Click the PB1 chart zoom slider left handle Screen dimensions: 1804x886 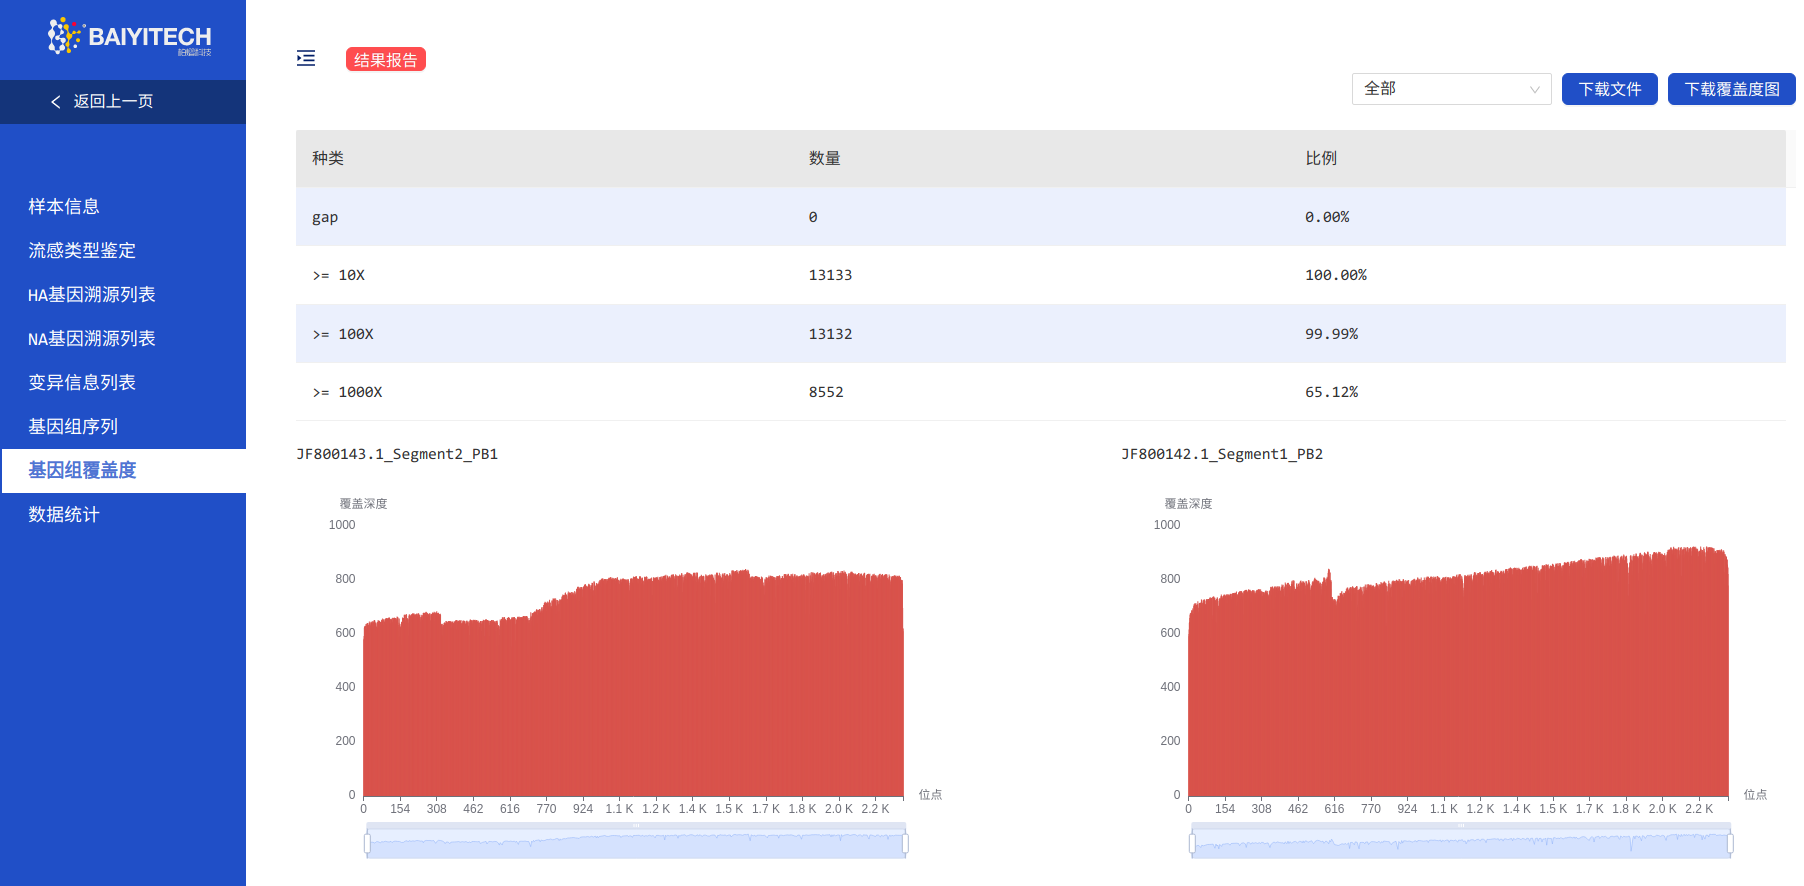(367, 844)
